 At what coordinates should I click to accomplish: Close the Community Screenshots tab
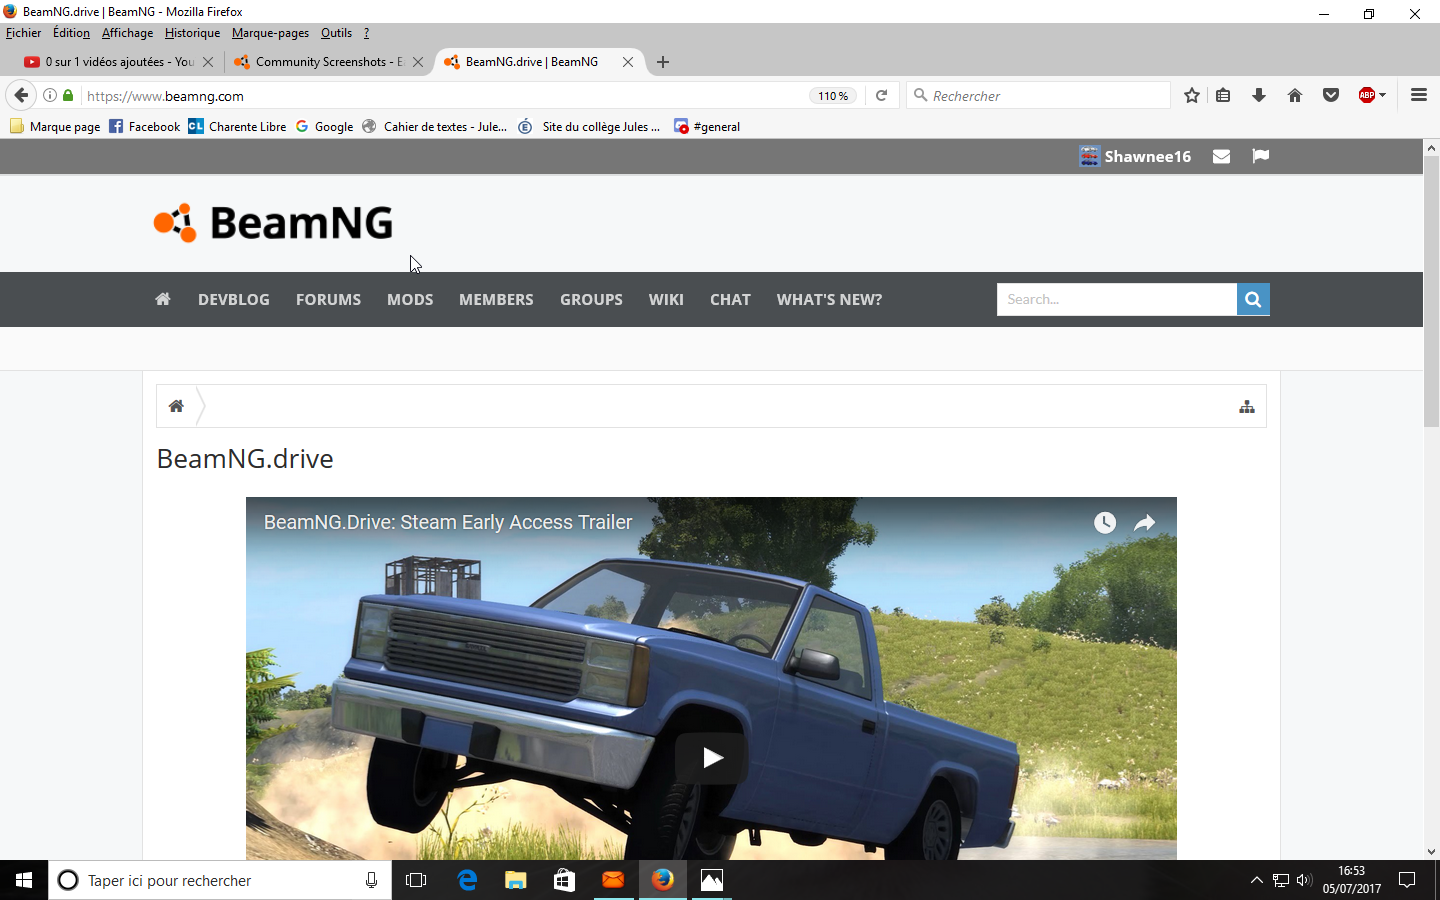point(418,62)
